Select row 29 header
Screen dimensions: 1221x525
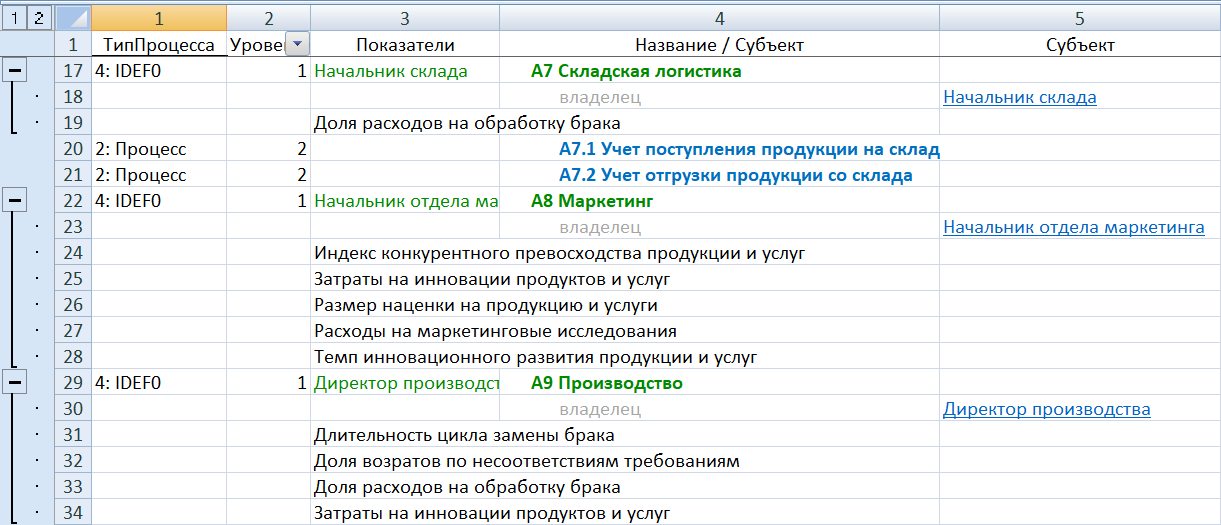pos(72,383)
